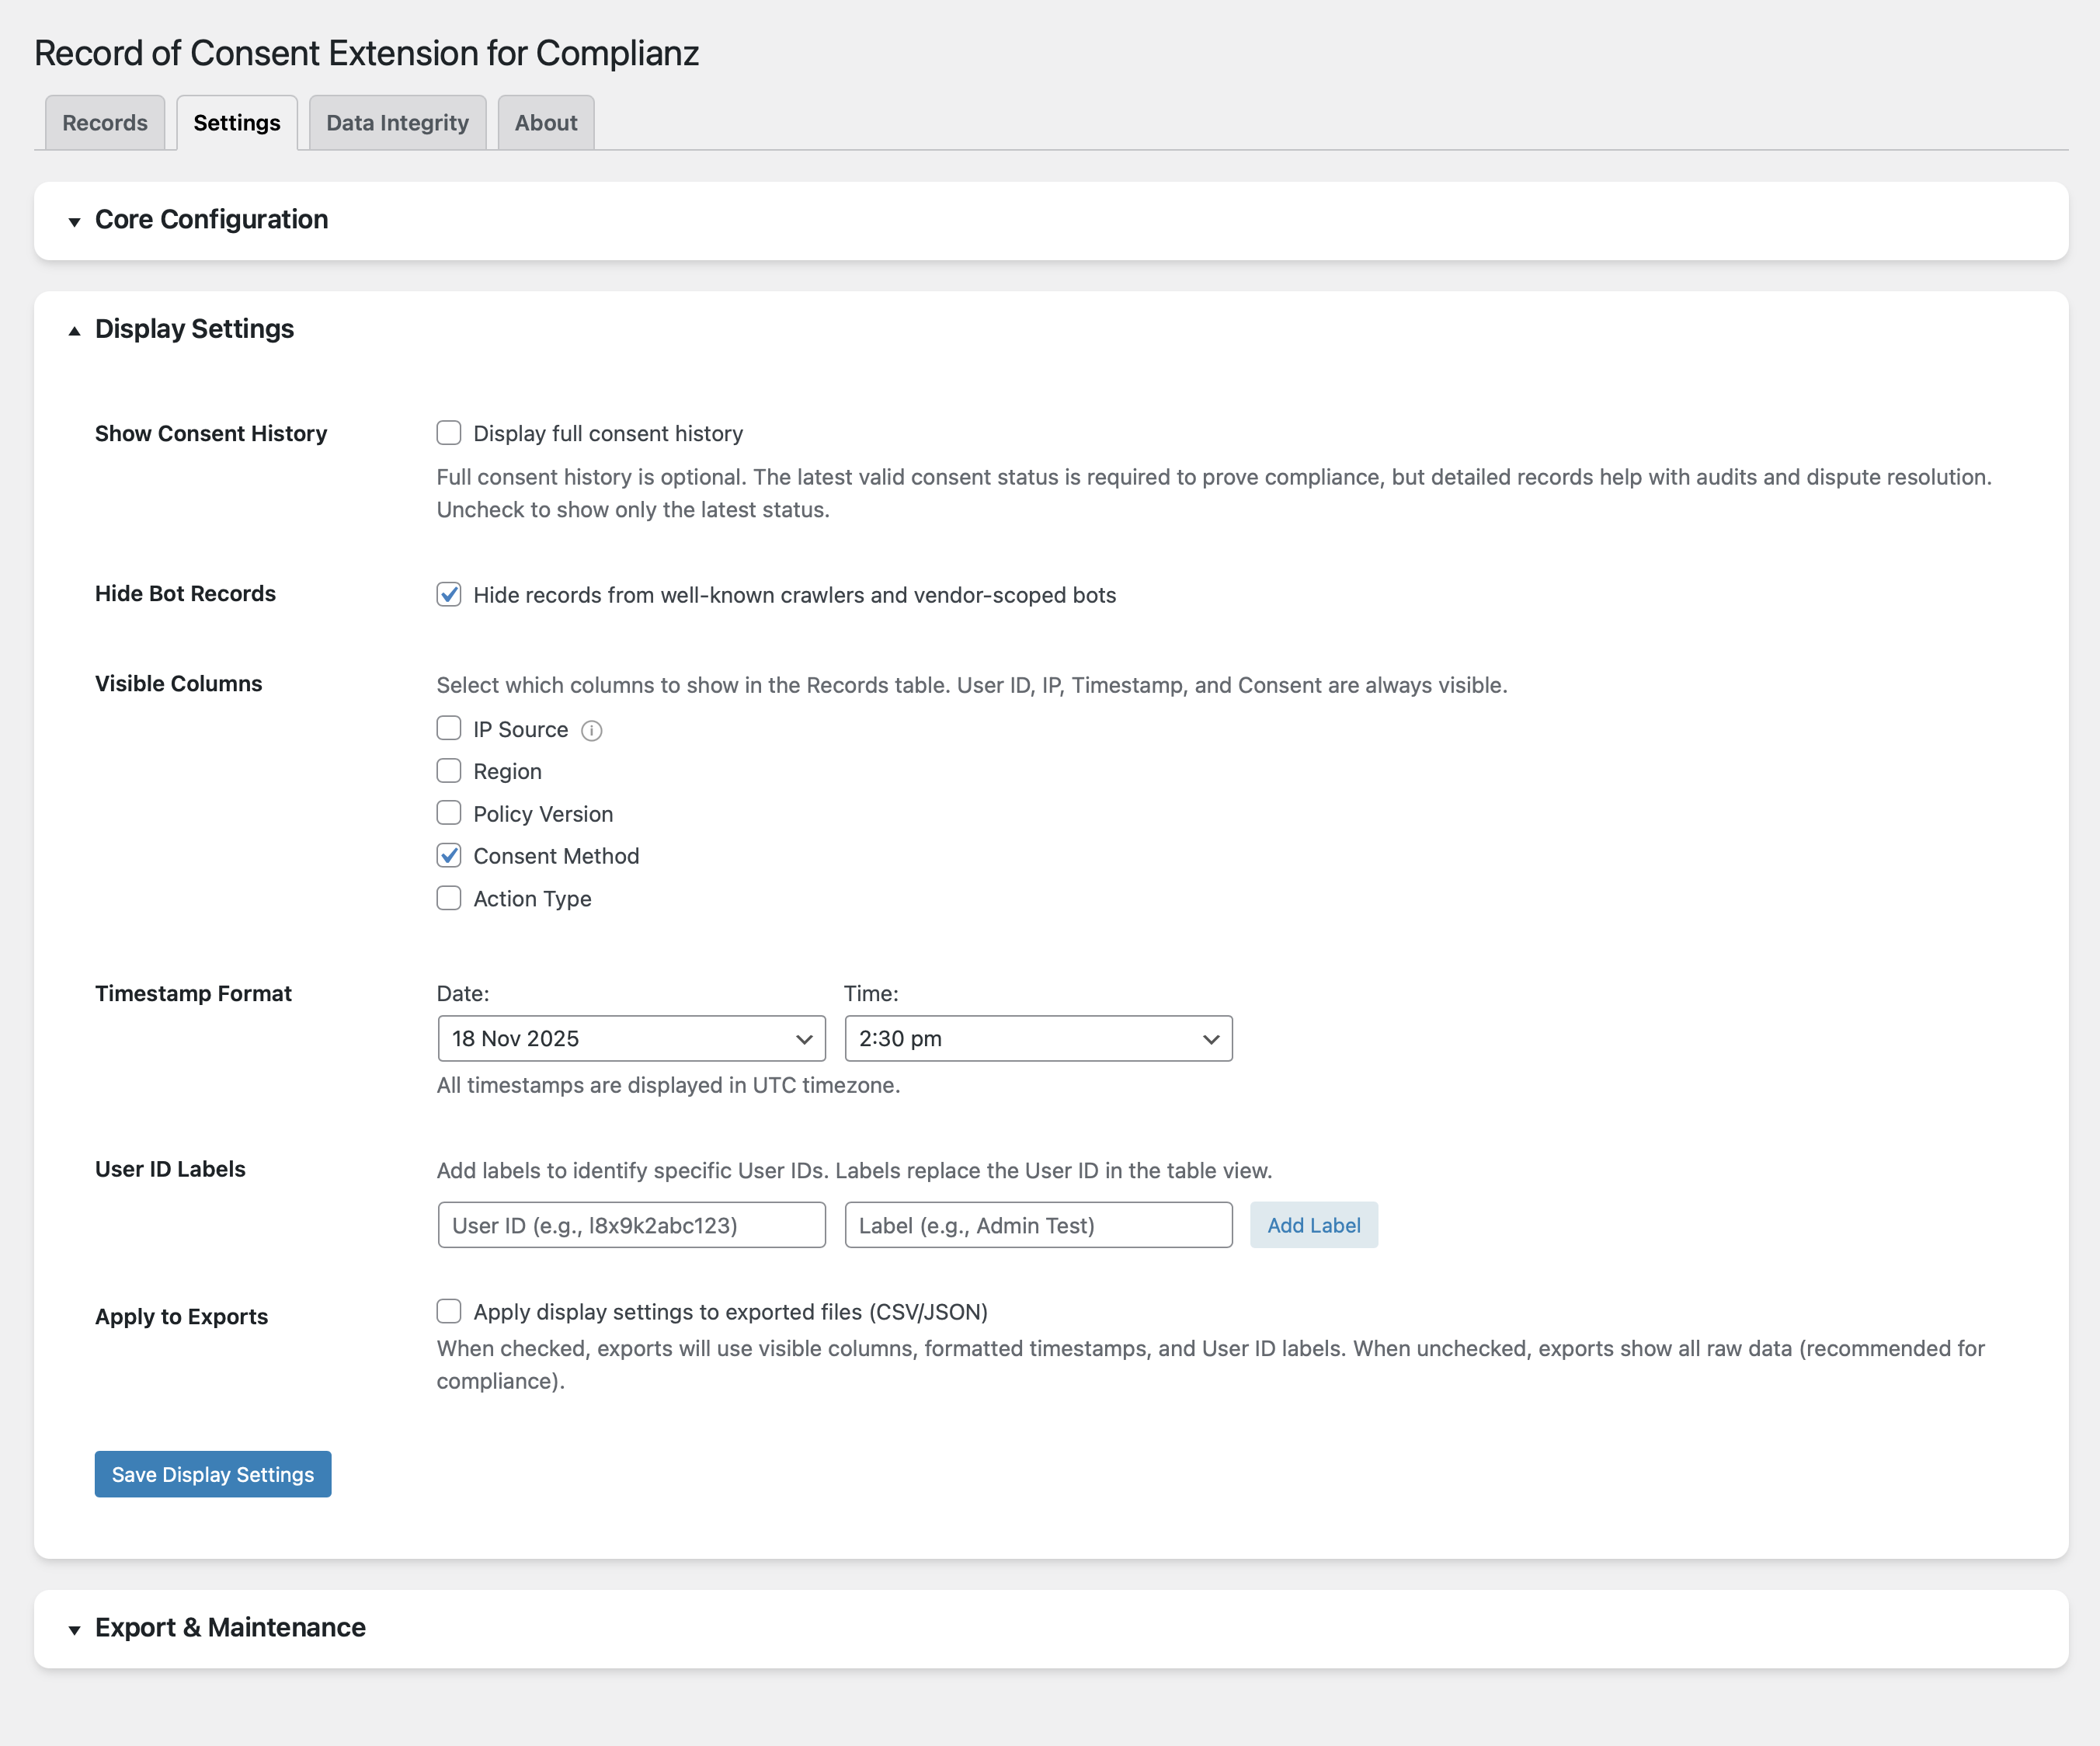Uncheck Hide records from well-known crawlers
This screenshot has height=1746, width=2100.
point(449,595)
